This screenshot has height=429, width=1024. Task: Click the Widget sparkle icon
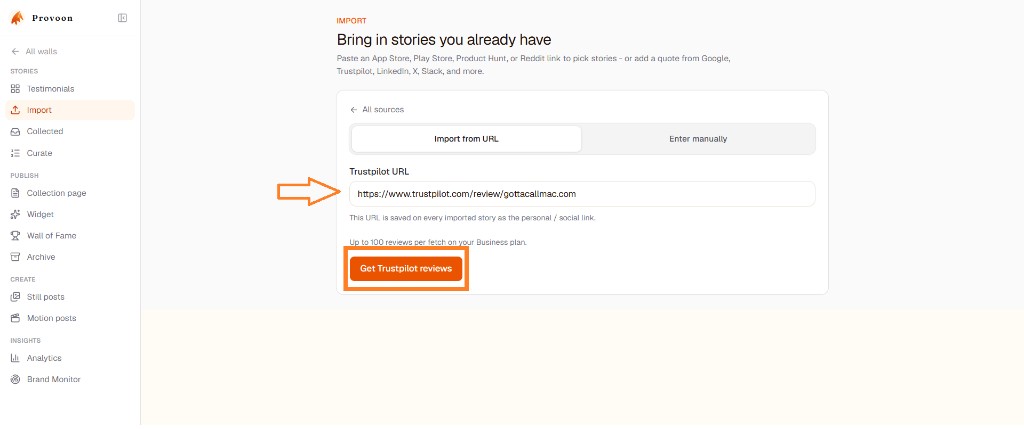pyautogui.click(x=16, y=214)
